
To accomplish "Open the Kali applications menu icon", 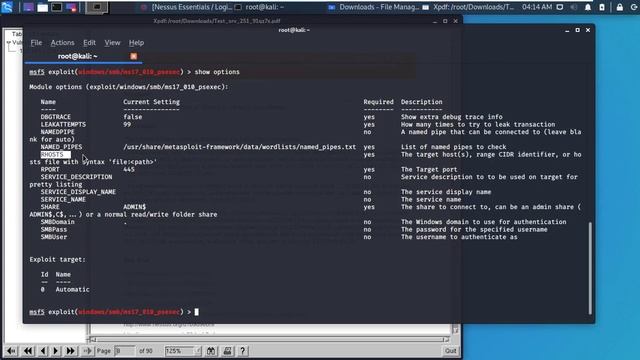I will pos(7,7).
